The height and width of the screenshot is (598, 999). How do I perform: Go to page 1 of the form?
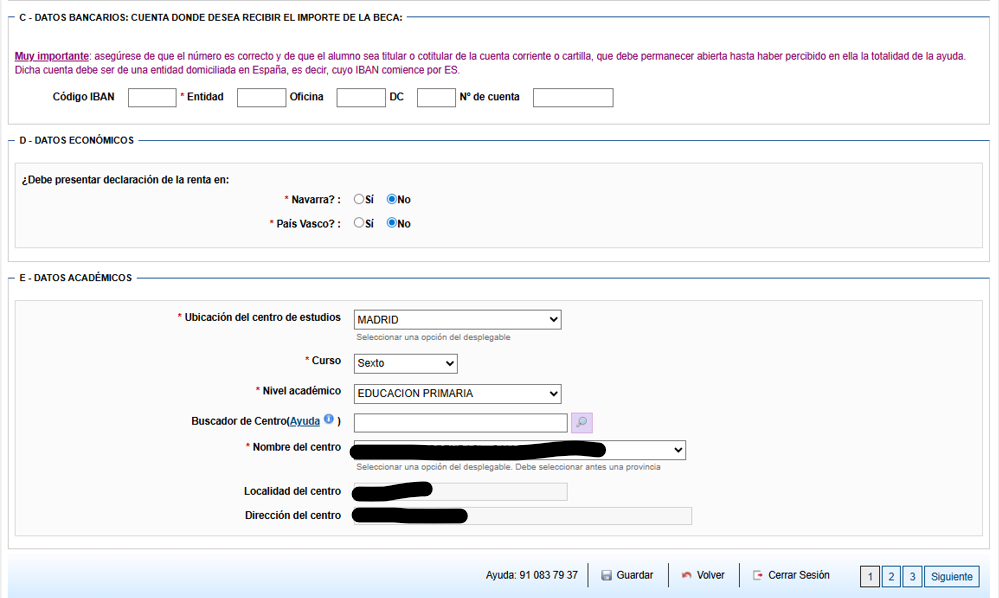(870, 576)
